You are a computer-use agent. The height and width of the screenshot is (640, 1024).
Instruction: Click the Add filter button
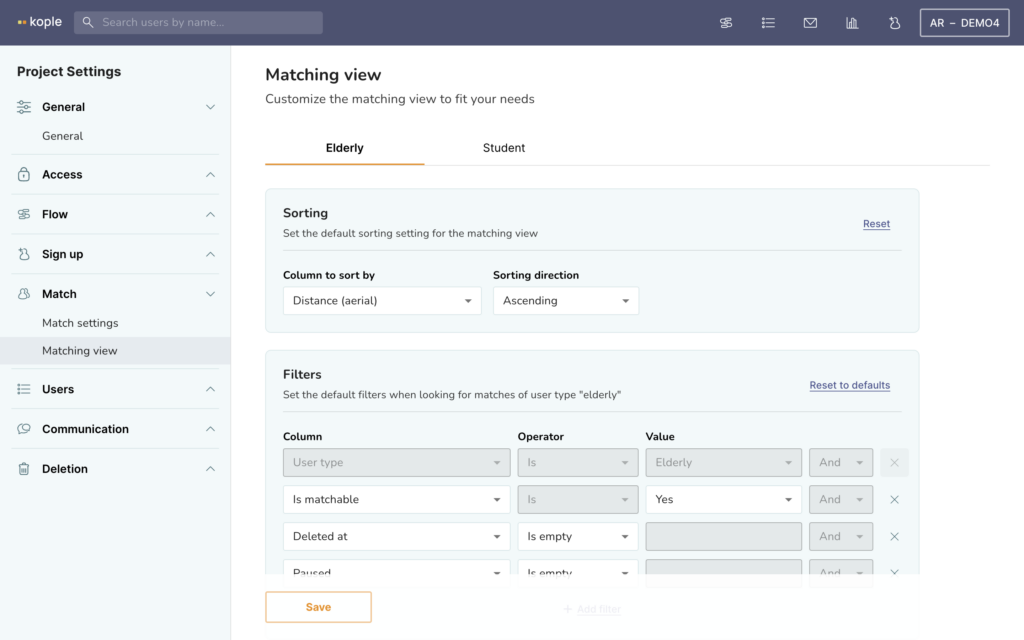592,609
